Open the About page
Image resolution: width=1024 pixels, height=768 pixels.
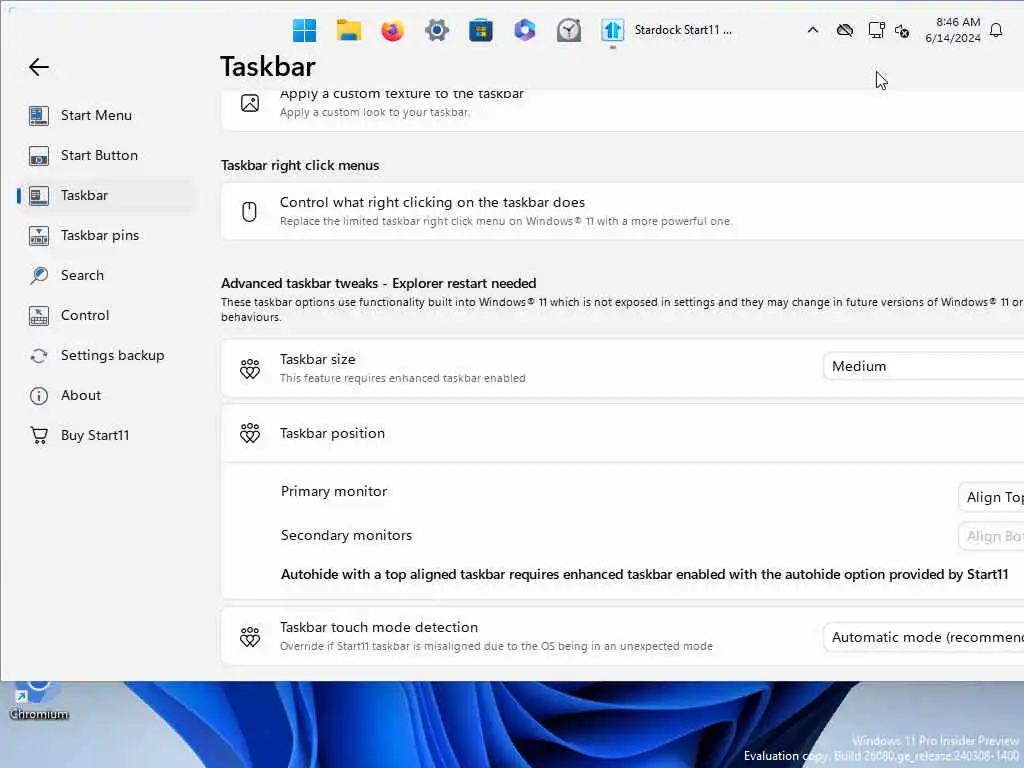click(105, 395)
